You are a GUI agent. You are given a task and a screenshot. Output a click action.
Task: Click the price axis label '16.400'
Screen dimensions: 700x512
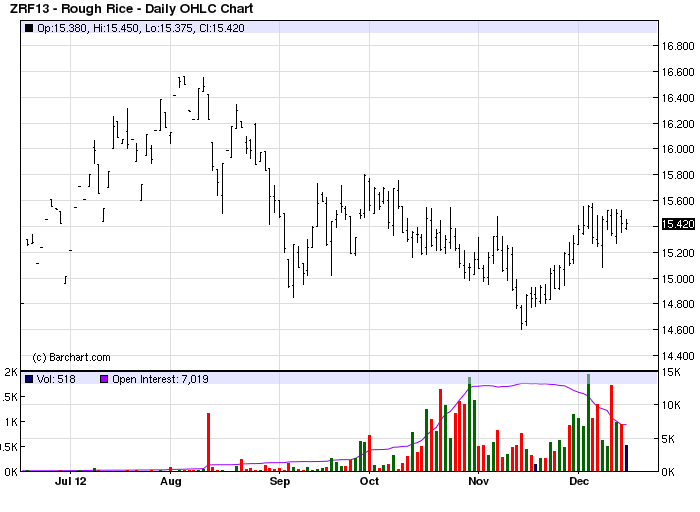(x=678, y=98)
